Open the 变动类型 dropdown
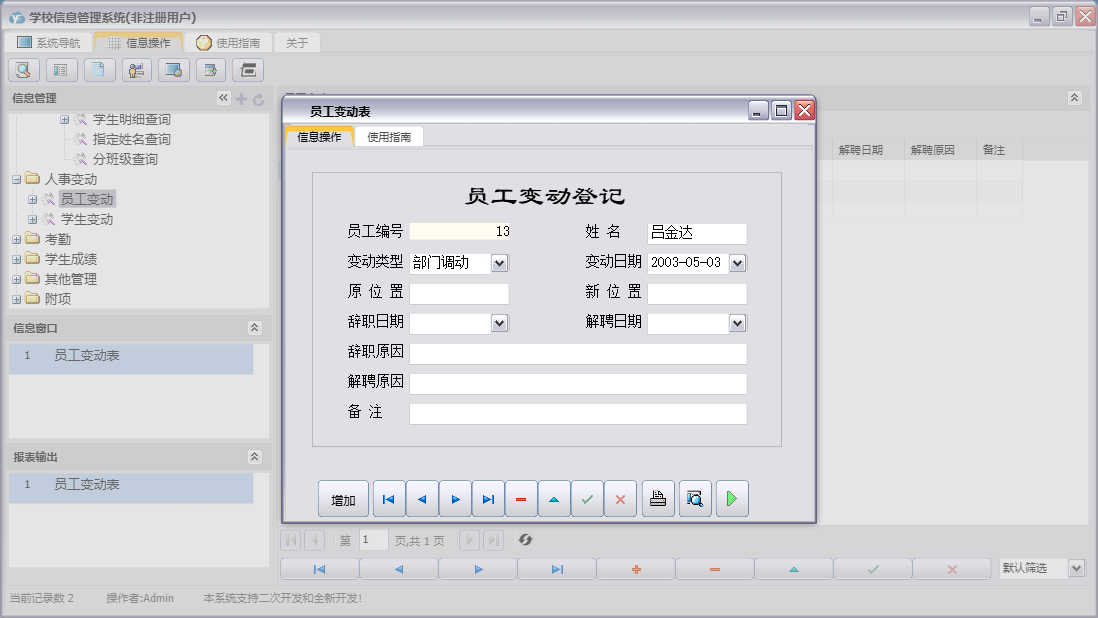Viewport: 1098px width, 618px height. [500, 263]
